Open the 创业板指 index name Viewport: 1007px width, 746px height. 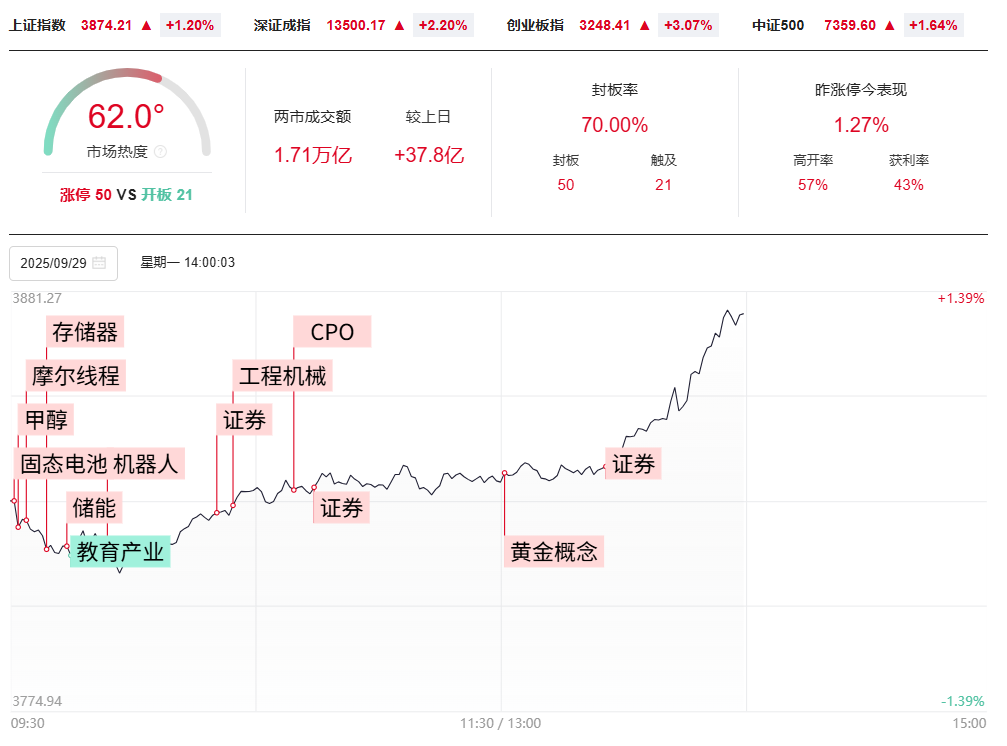tap(535, 25)
